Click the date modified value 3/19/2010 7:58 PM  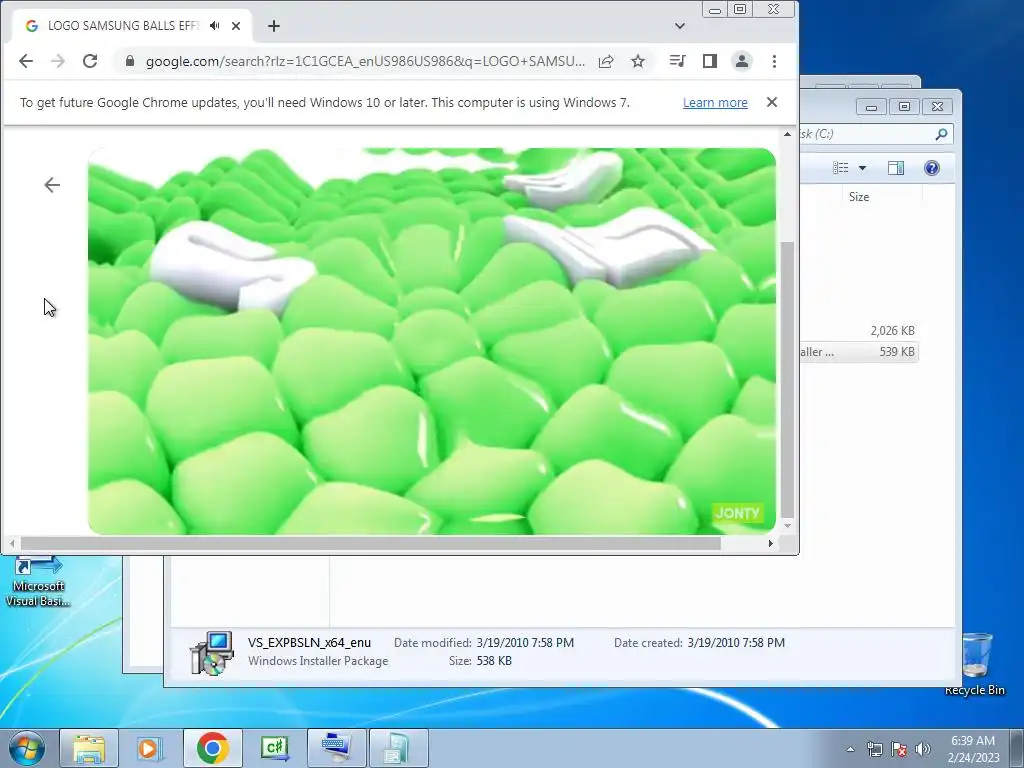click(x=525, y=643)
